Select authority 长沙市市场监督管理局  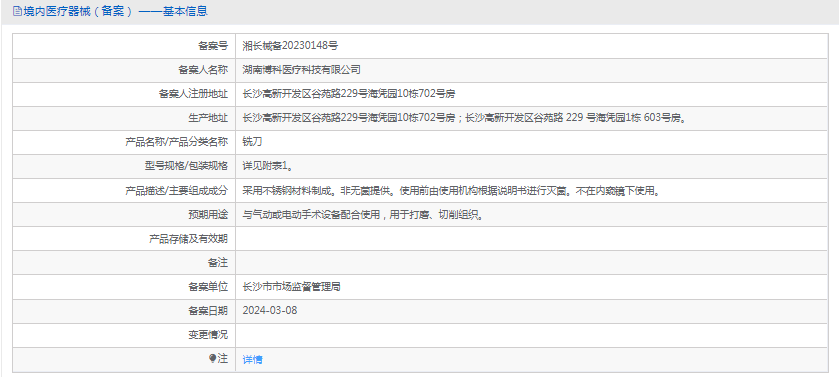[x=292, y=287]
